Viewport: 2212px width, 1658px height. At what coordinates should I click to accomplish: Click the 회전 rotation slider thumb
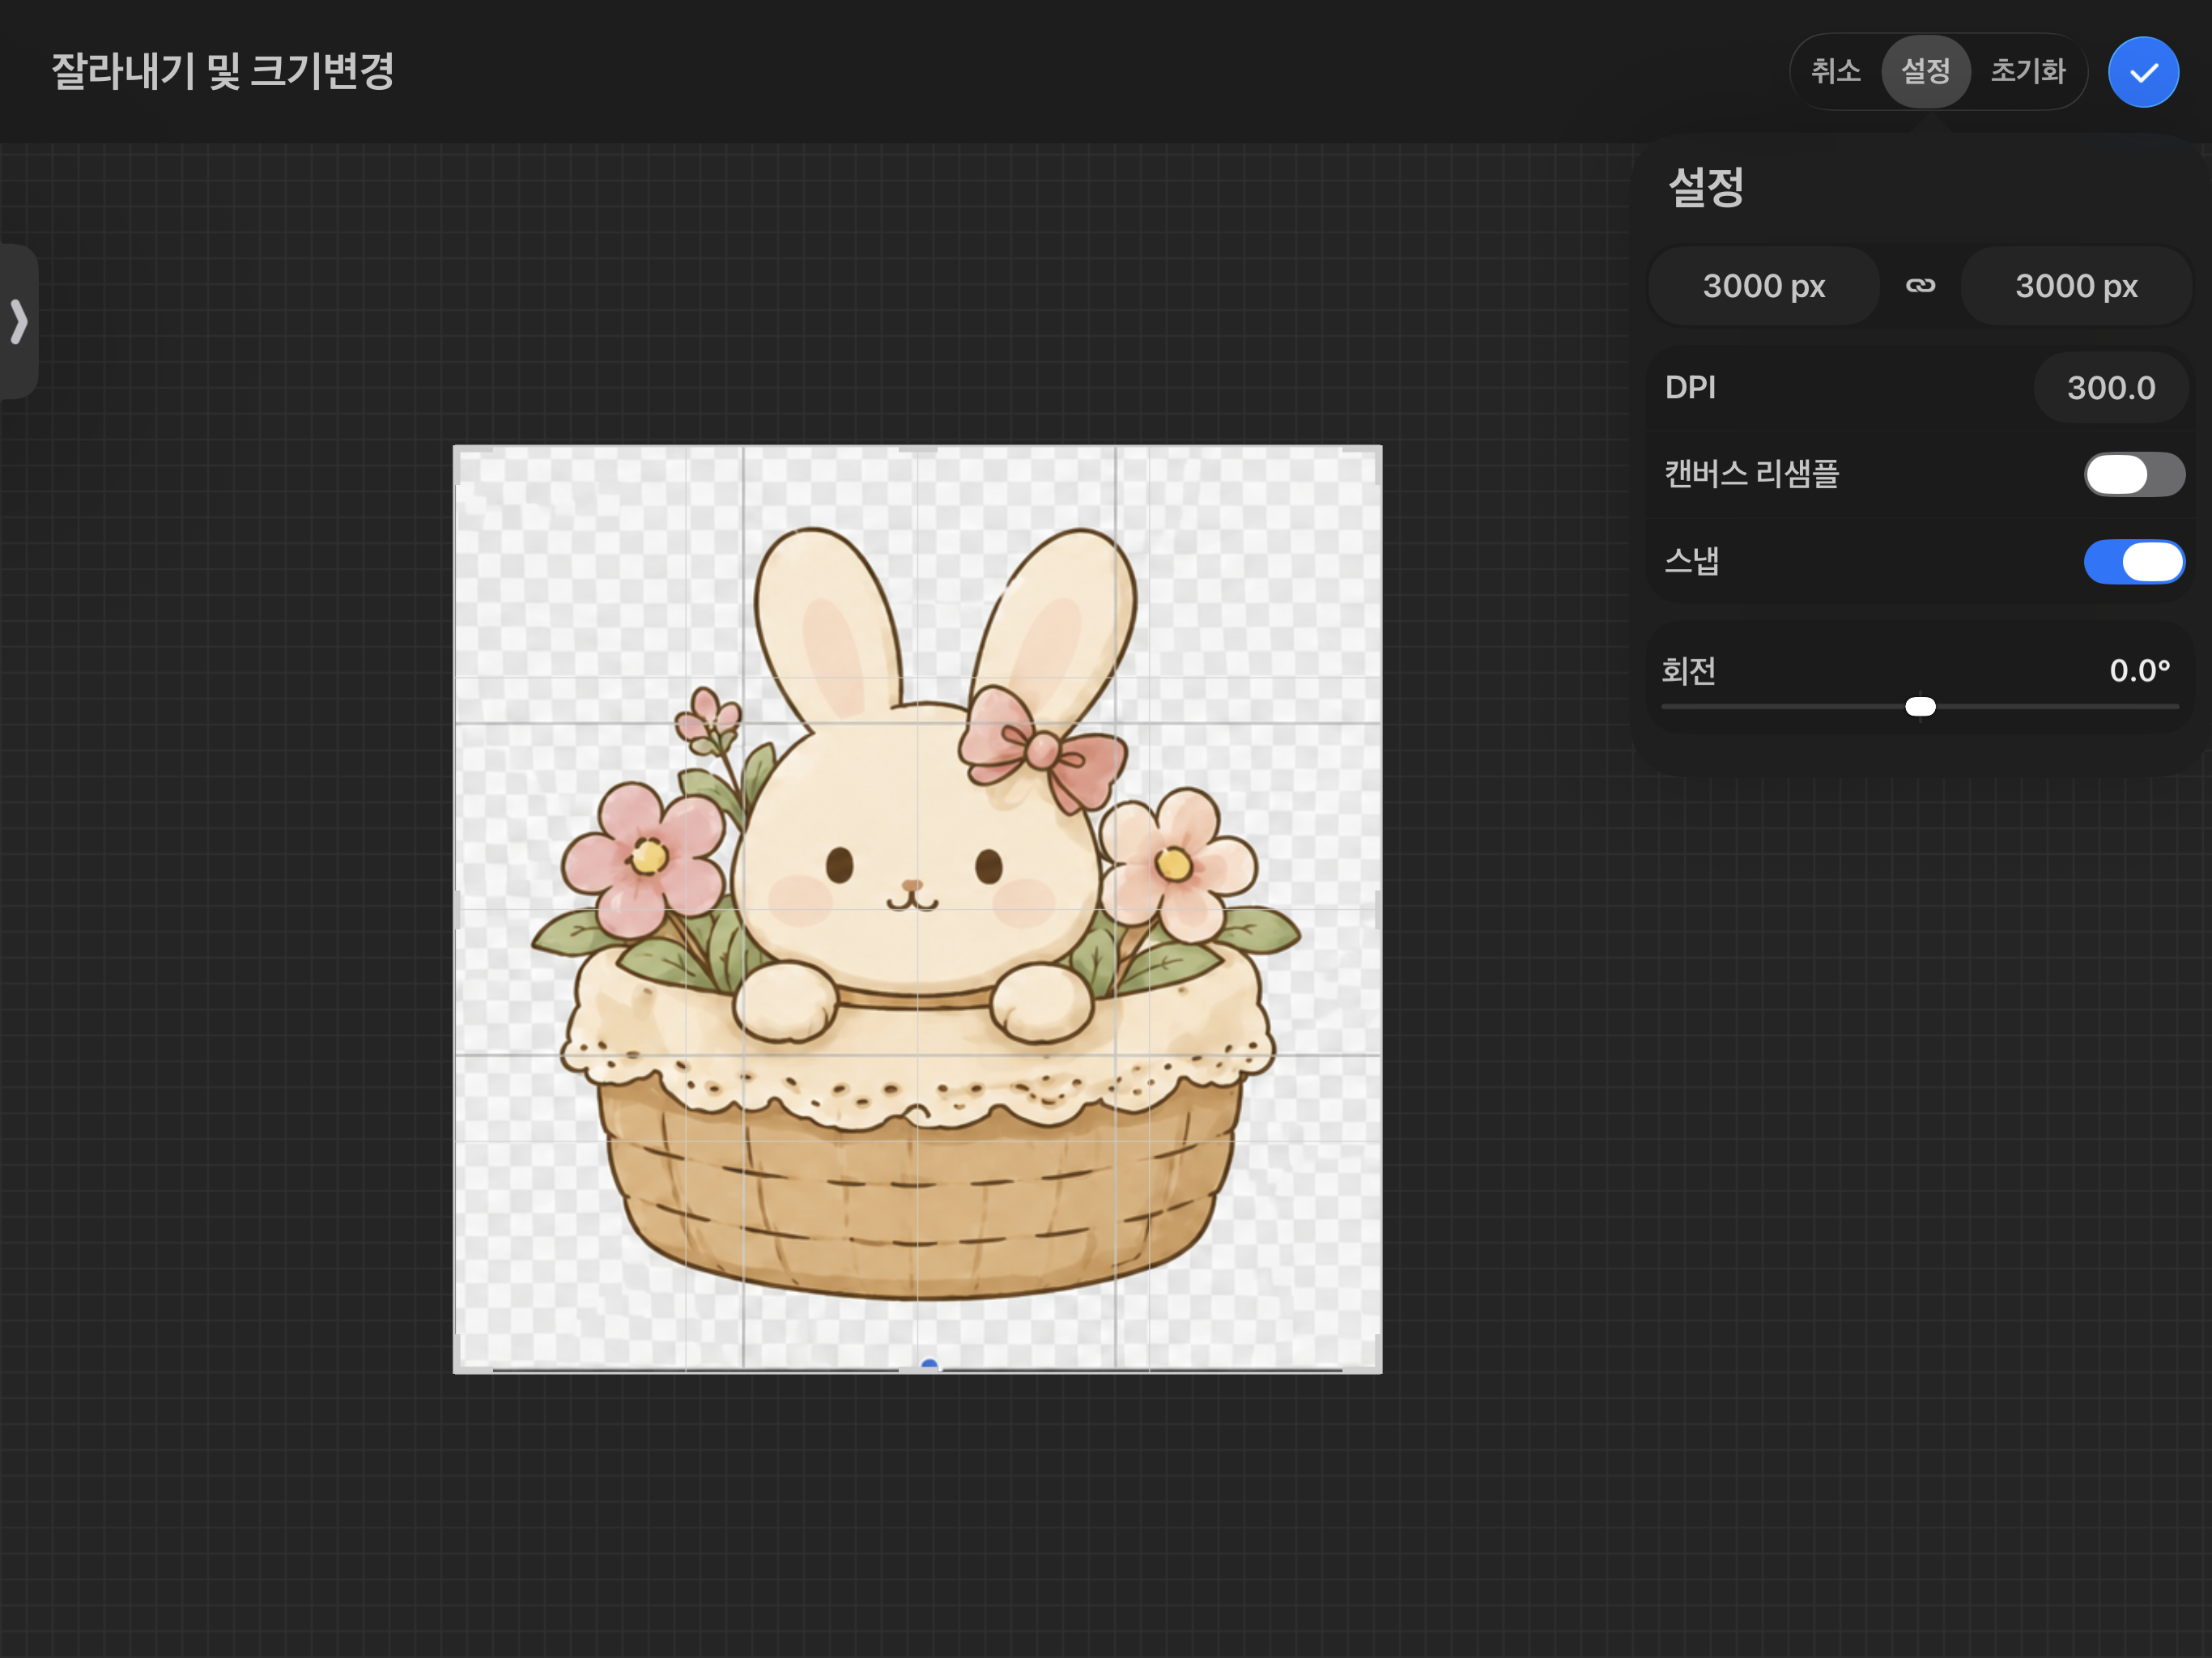pos(1920,707)
